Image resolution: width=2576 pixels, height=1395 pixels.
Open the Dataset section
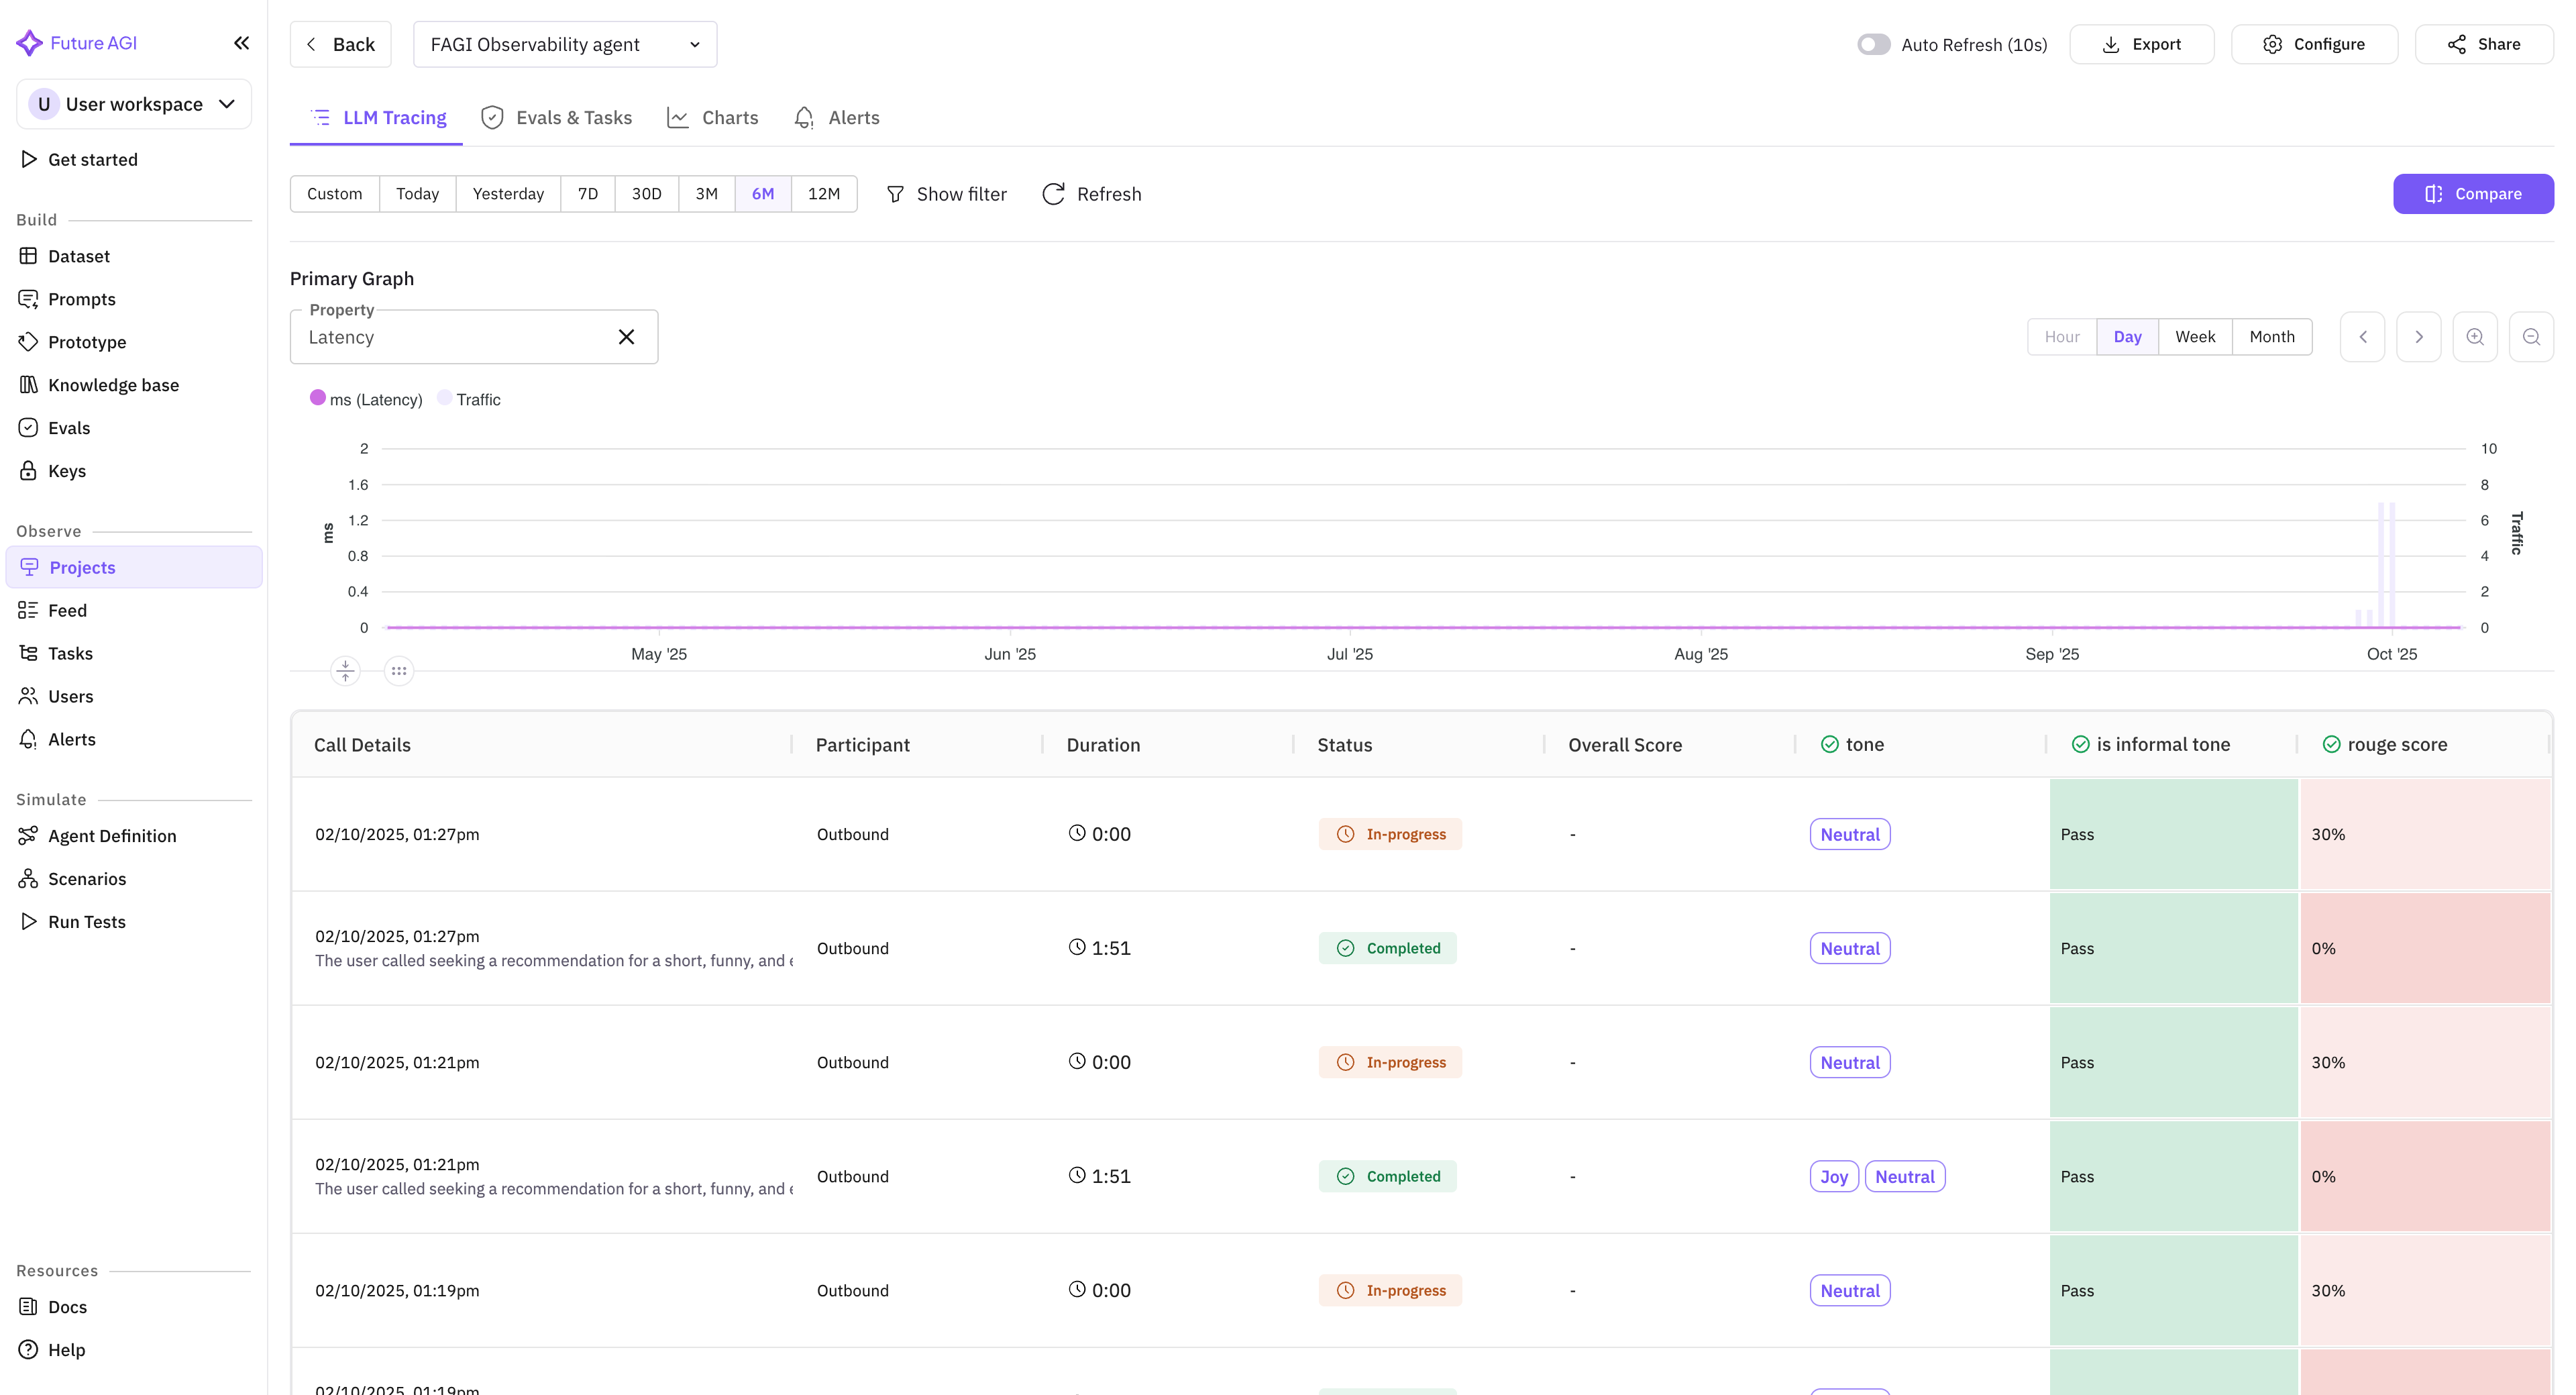[x=78, y=256]
